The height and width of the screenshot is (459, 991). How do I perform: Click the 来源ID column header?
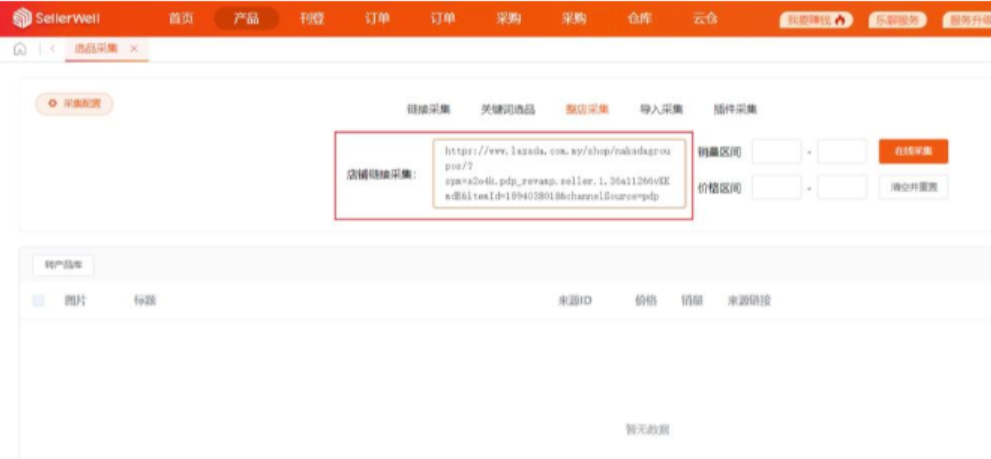(x=574, y=302)
